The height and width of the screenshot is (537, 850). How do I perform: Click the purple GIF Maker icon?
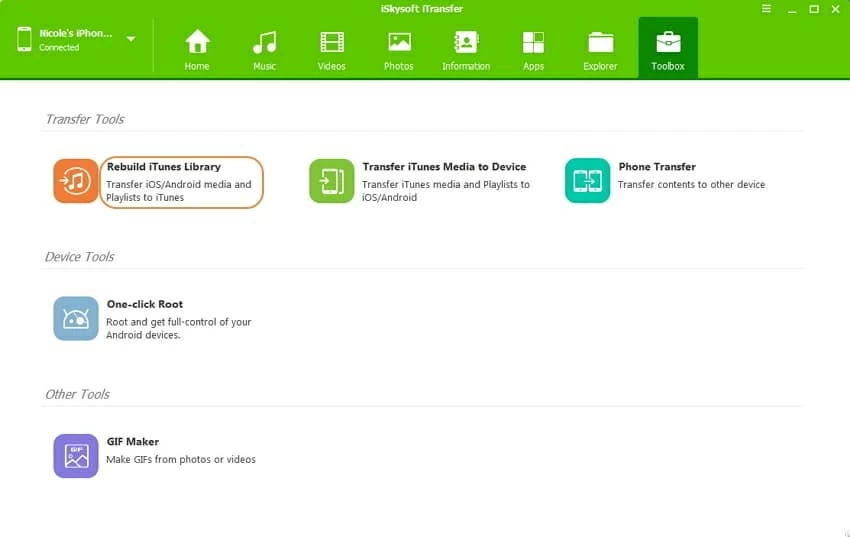click(x=76, y=456)
